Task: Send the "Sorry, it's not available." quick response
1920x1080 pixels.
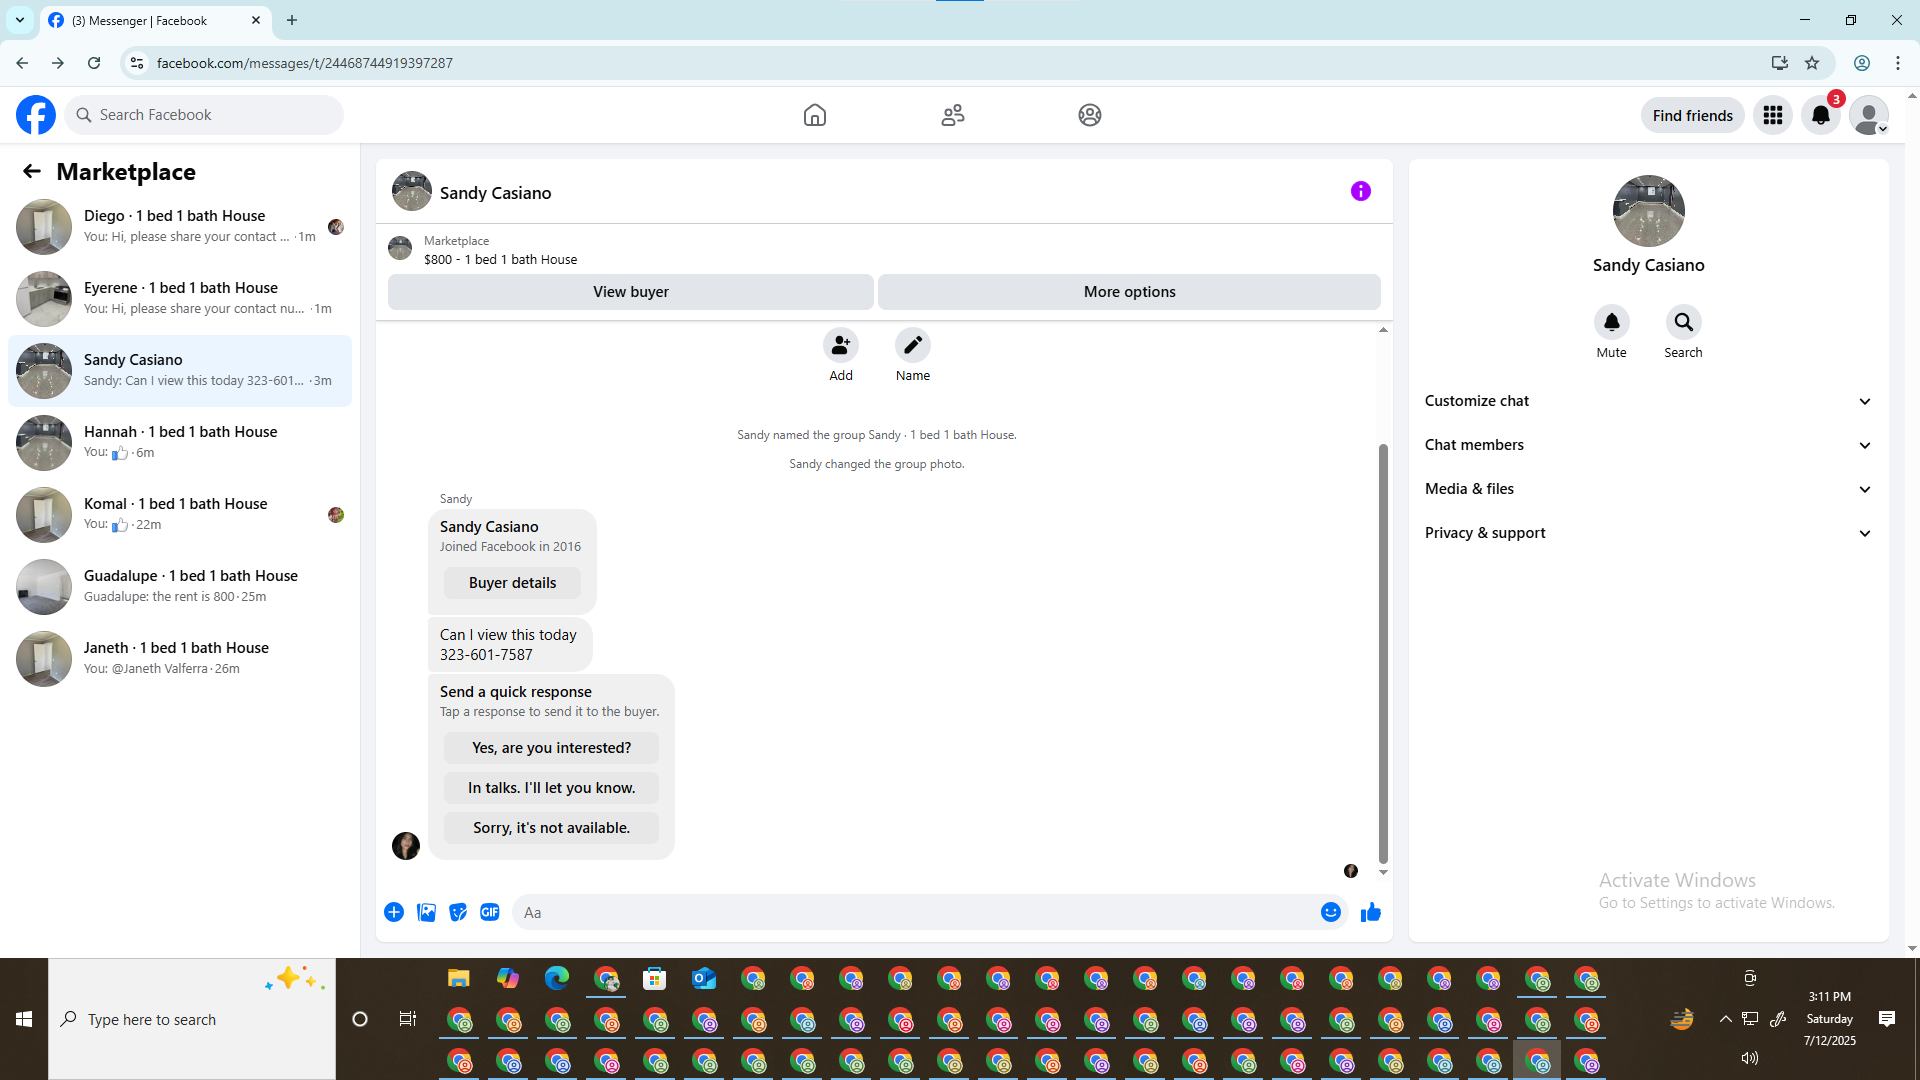Action: [551, 828]
